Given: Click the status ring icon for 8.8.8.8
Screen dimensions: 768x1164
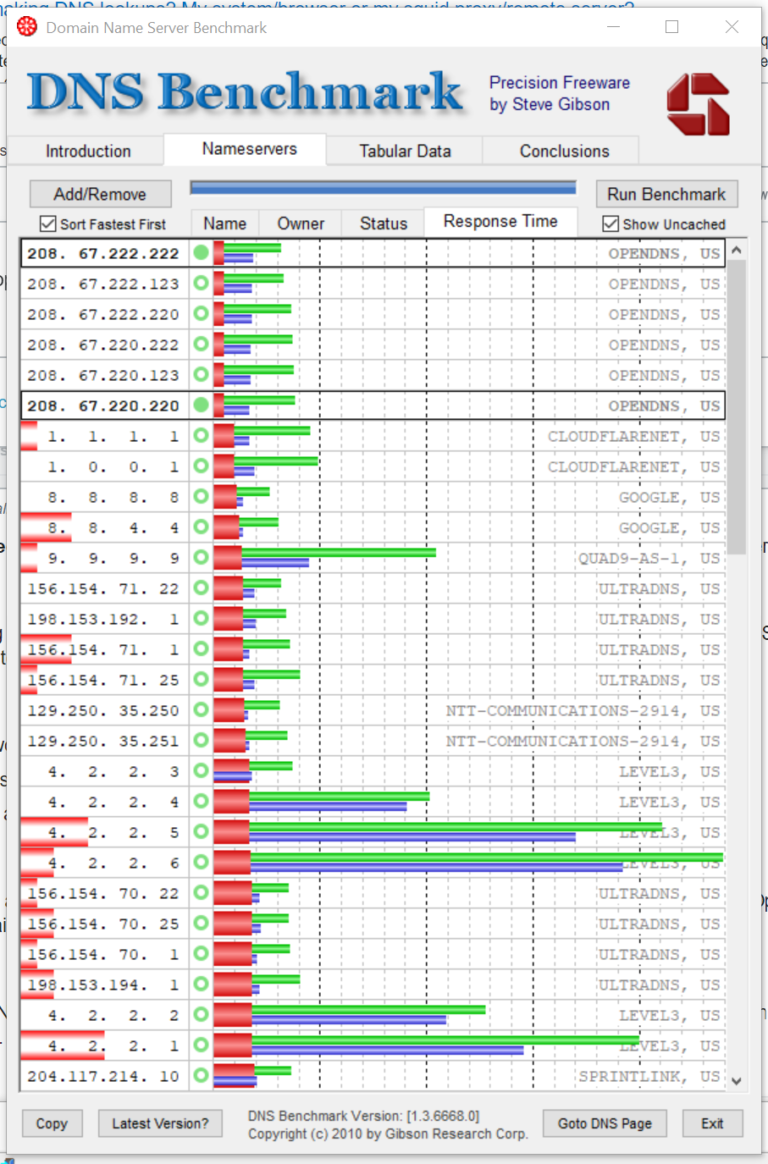Looking at the screenshot, I should [x=201, y=497].
